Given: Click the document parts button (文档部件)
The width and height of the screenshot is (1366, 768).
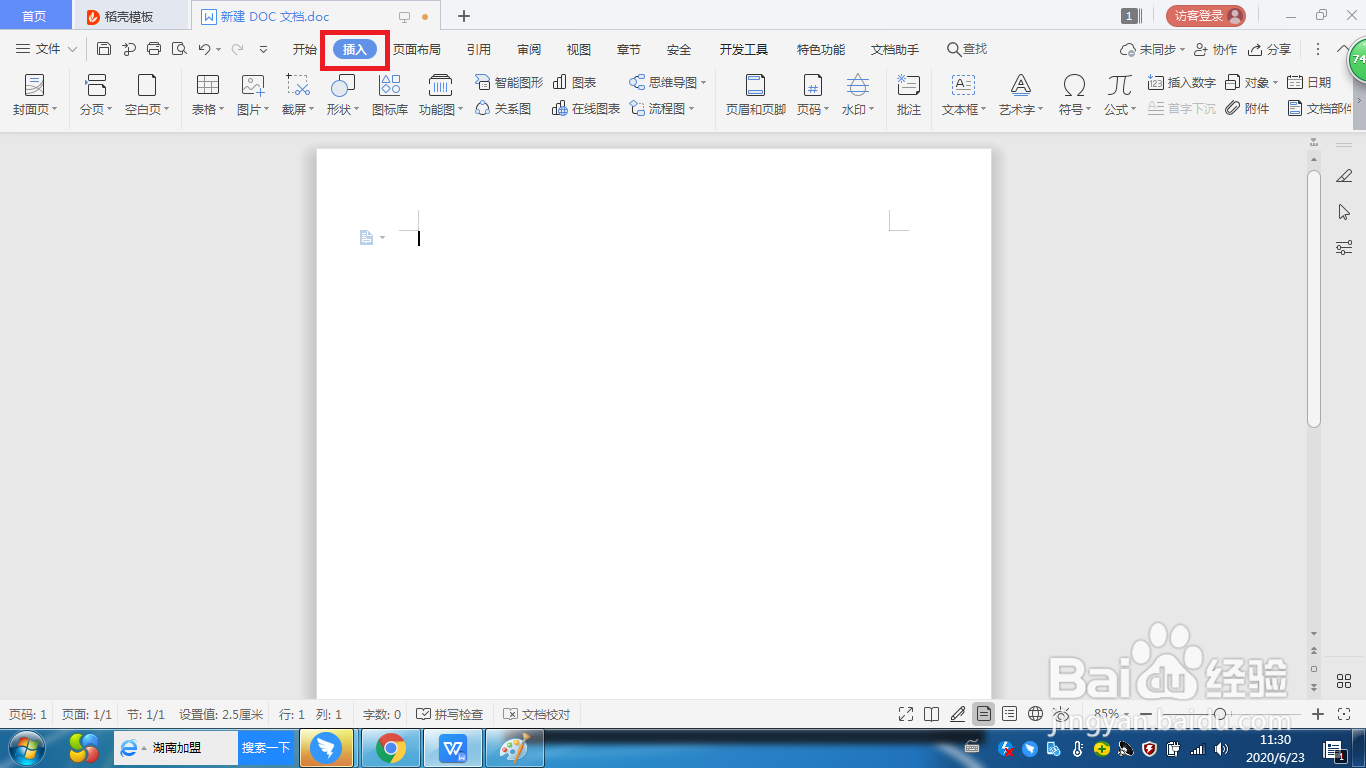Looking at the screenshot, I should 1320,109.
